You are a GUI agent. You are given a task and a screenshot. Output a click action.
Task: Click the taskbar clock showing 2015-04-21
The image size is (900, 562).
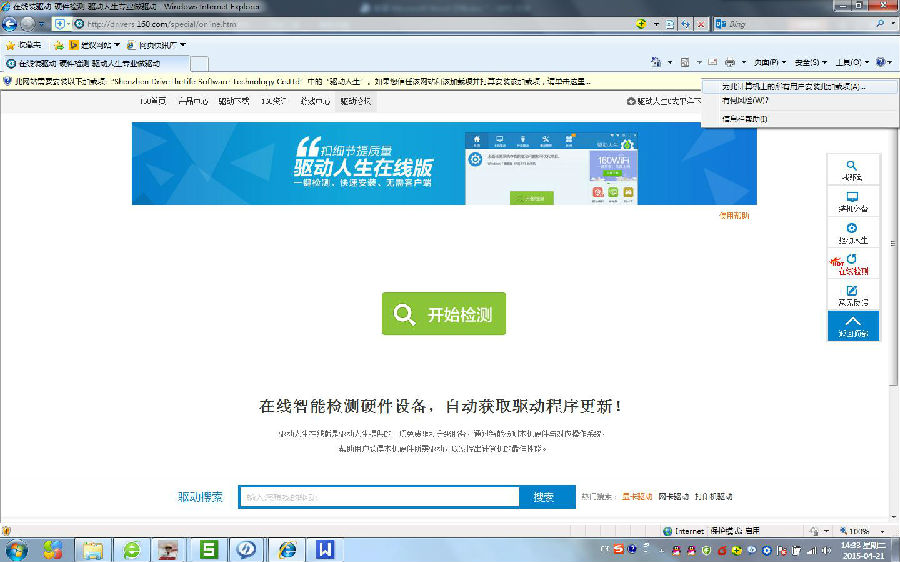click(x=863, y=550)
